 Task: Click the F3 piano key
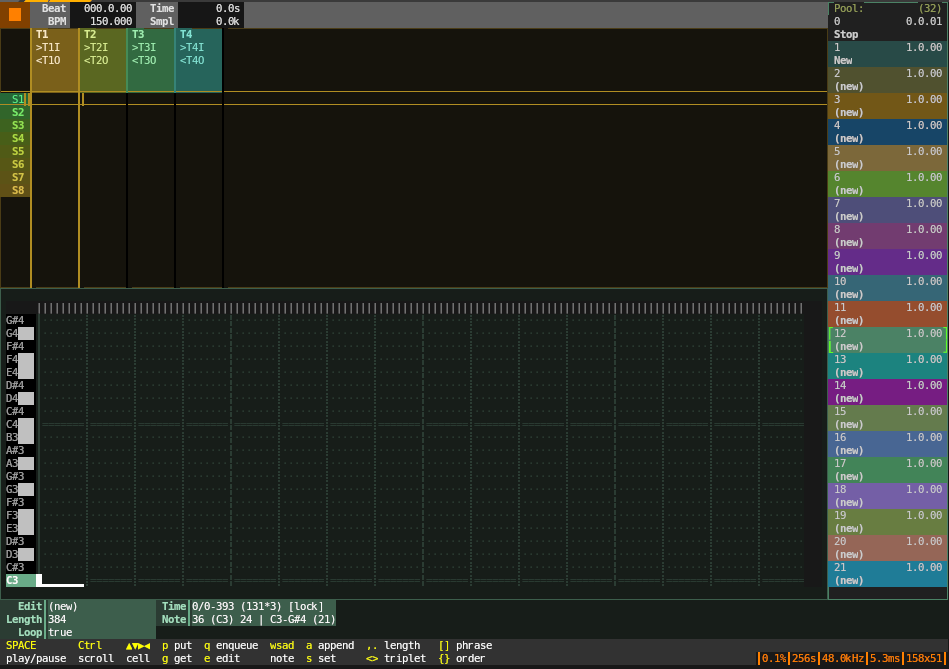20,515
